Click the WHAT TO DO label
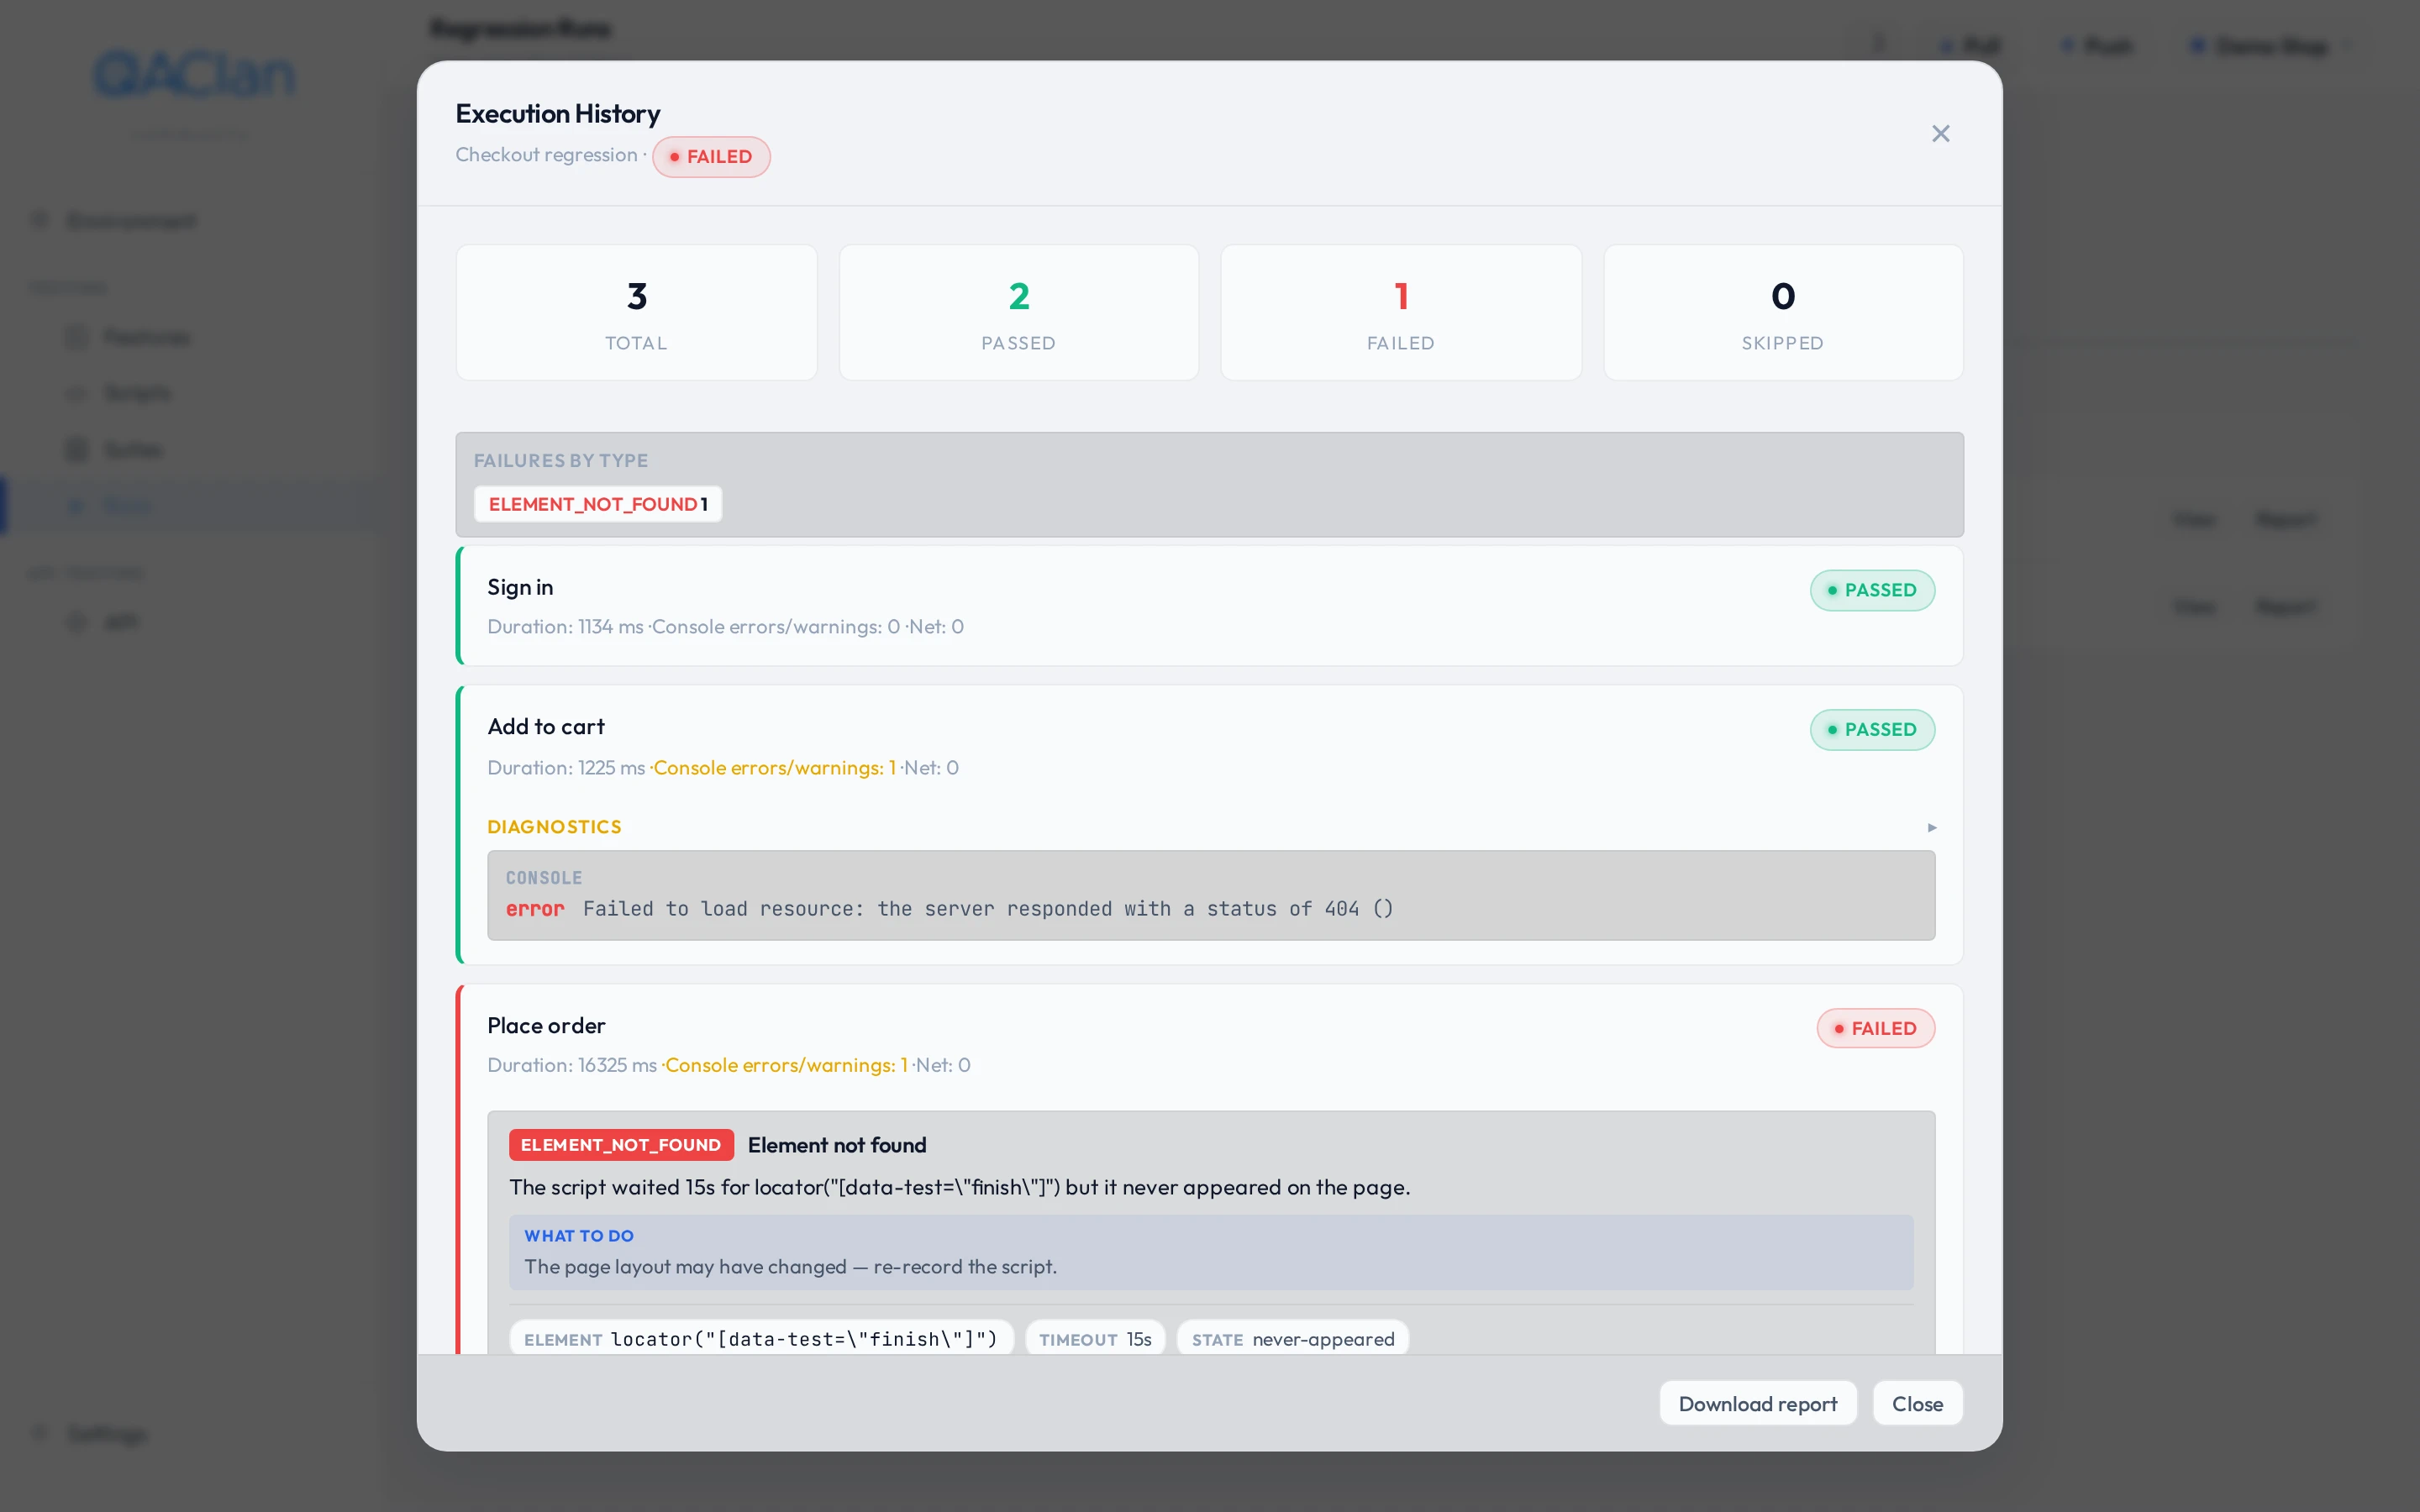The width and height of the screenshot is (2420, 1512). coord(579,1236)
